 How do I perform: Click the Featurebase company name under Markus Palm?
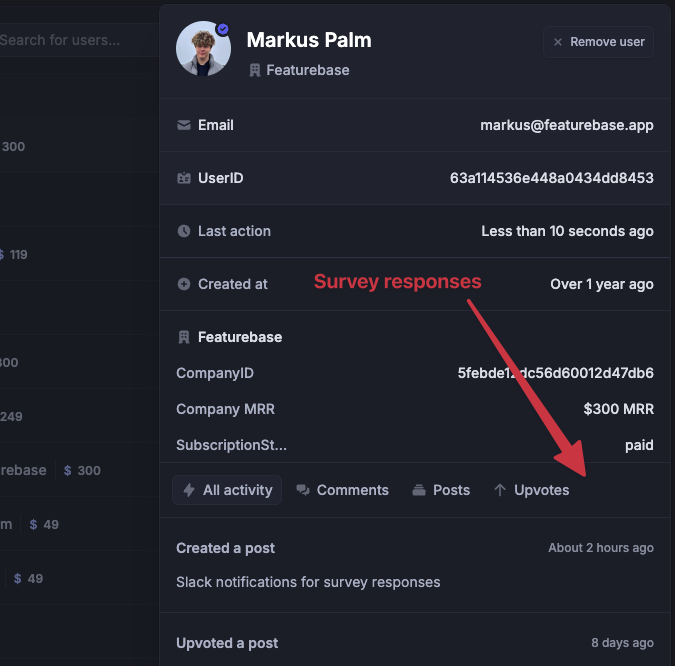click(x=307, y=71)
